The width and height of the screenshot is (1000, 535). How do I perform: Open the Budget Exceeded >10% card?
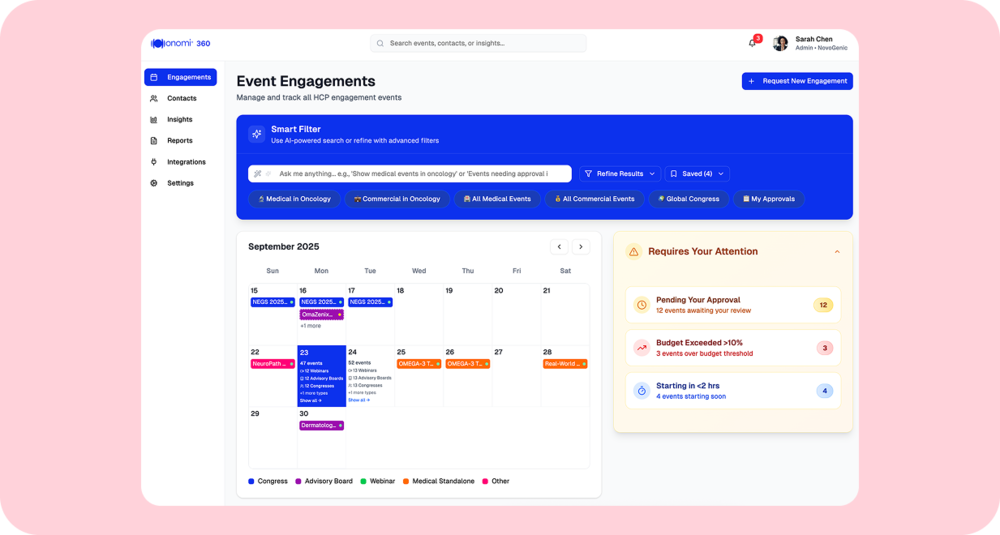pyautogui.click(x=733, y=348)
